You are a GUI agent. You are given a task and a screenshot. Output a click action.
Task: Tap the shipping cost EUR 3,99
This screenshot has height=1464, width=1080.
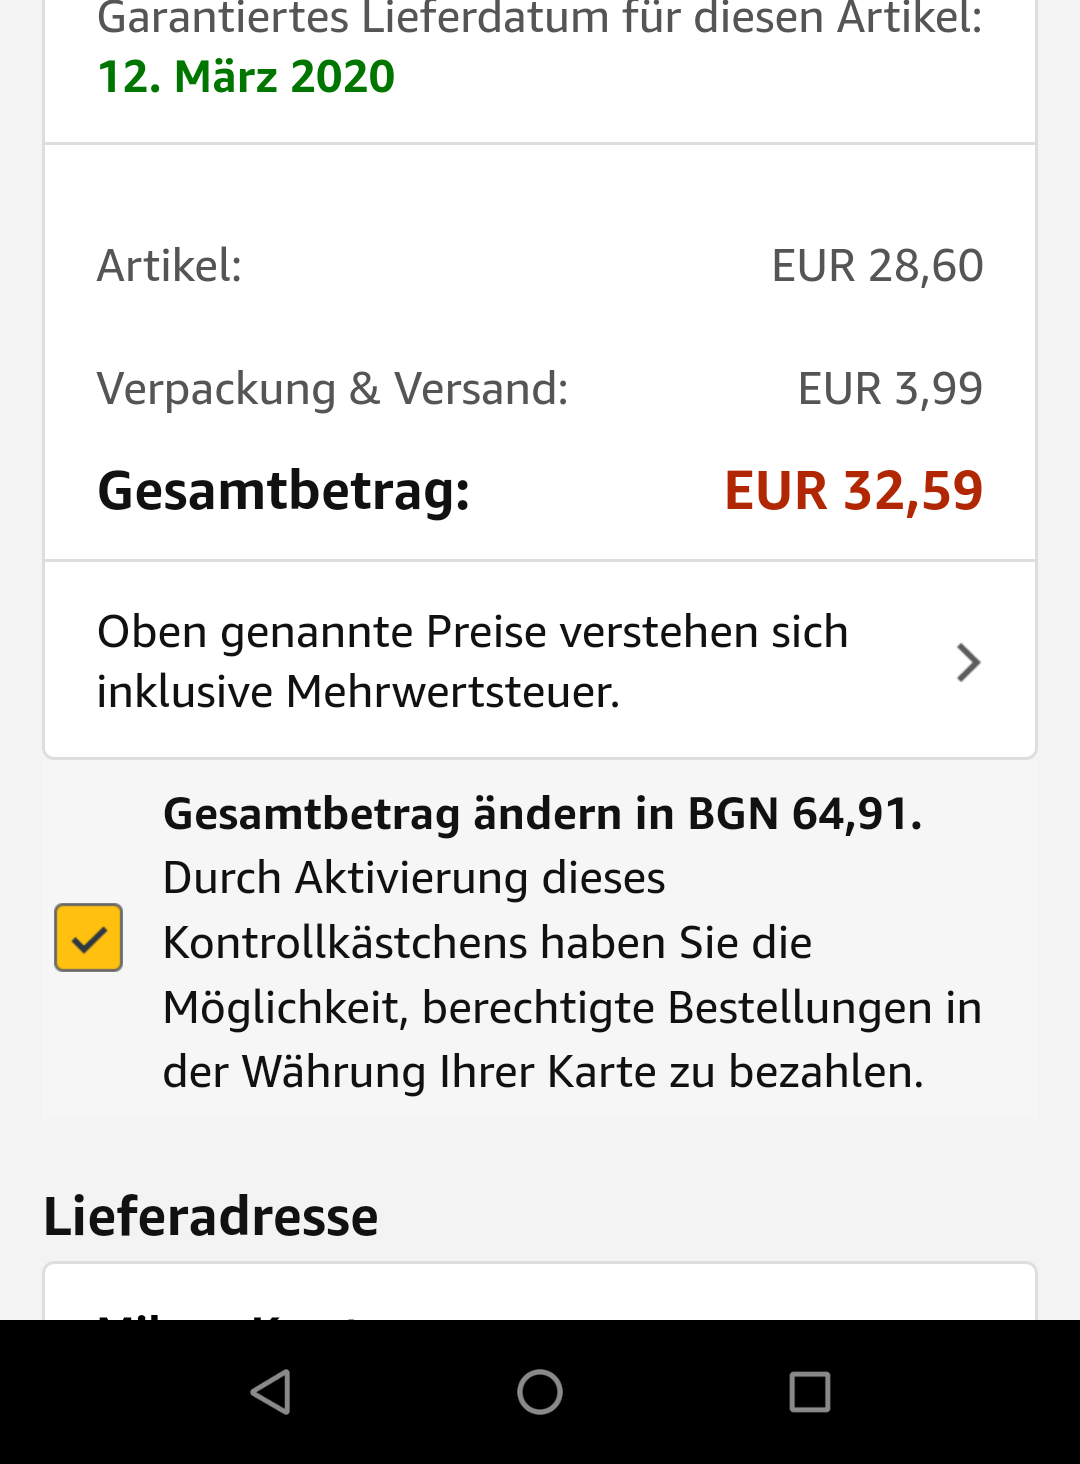coord(890,389)
